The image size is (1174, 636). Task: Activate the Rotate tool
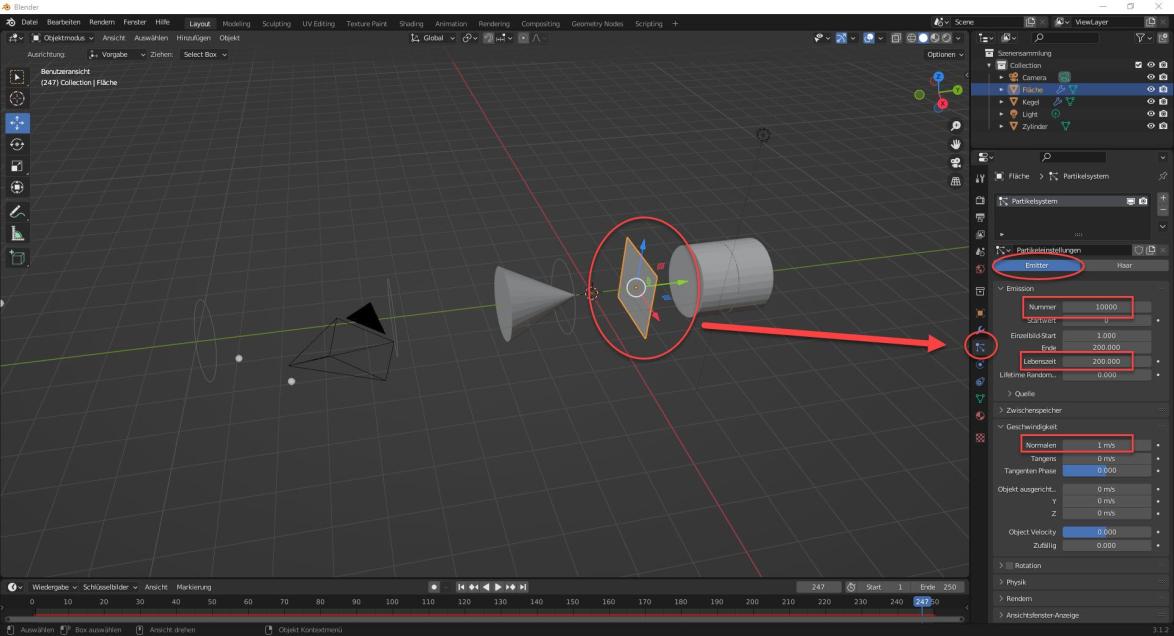[17, 145]
